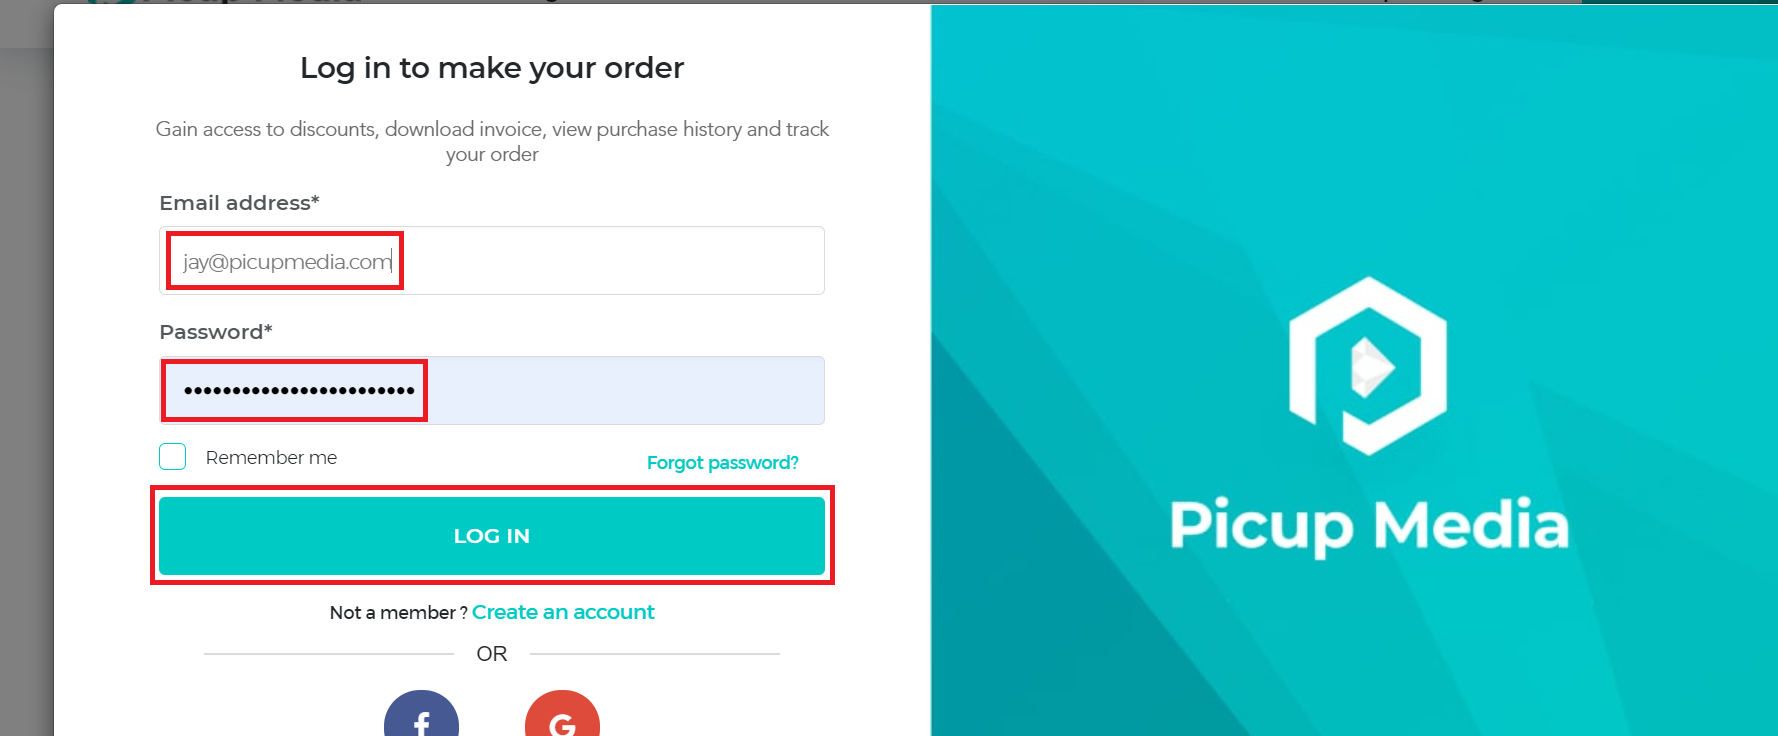The width and height of the screenshot is (1778, 736).
Task: Click the 'Not a member ?' text
Action: coord(398,613)
